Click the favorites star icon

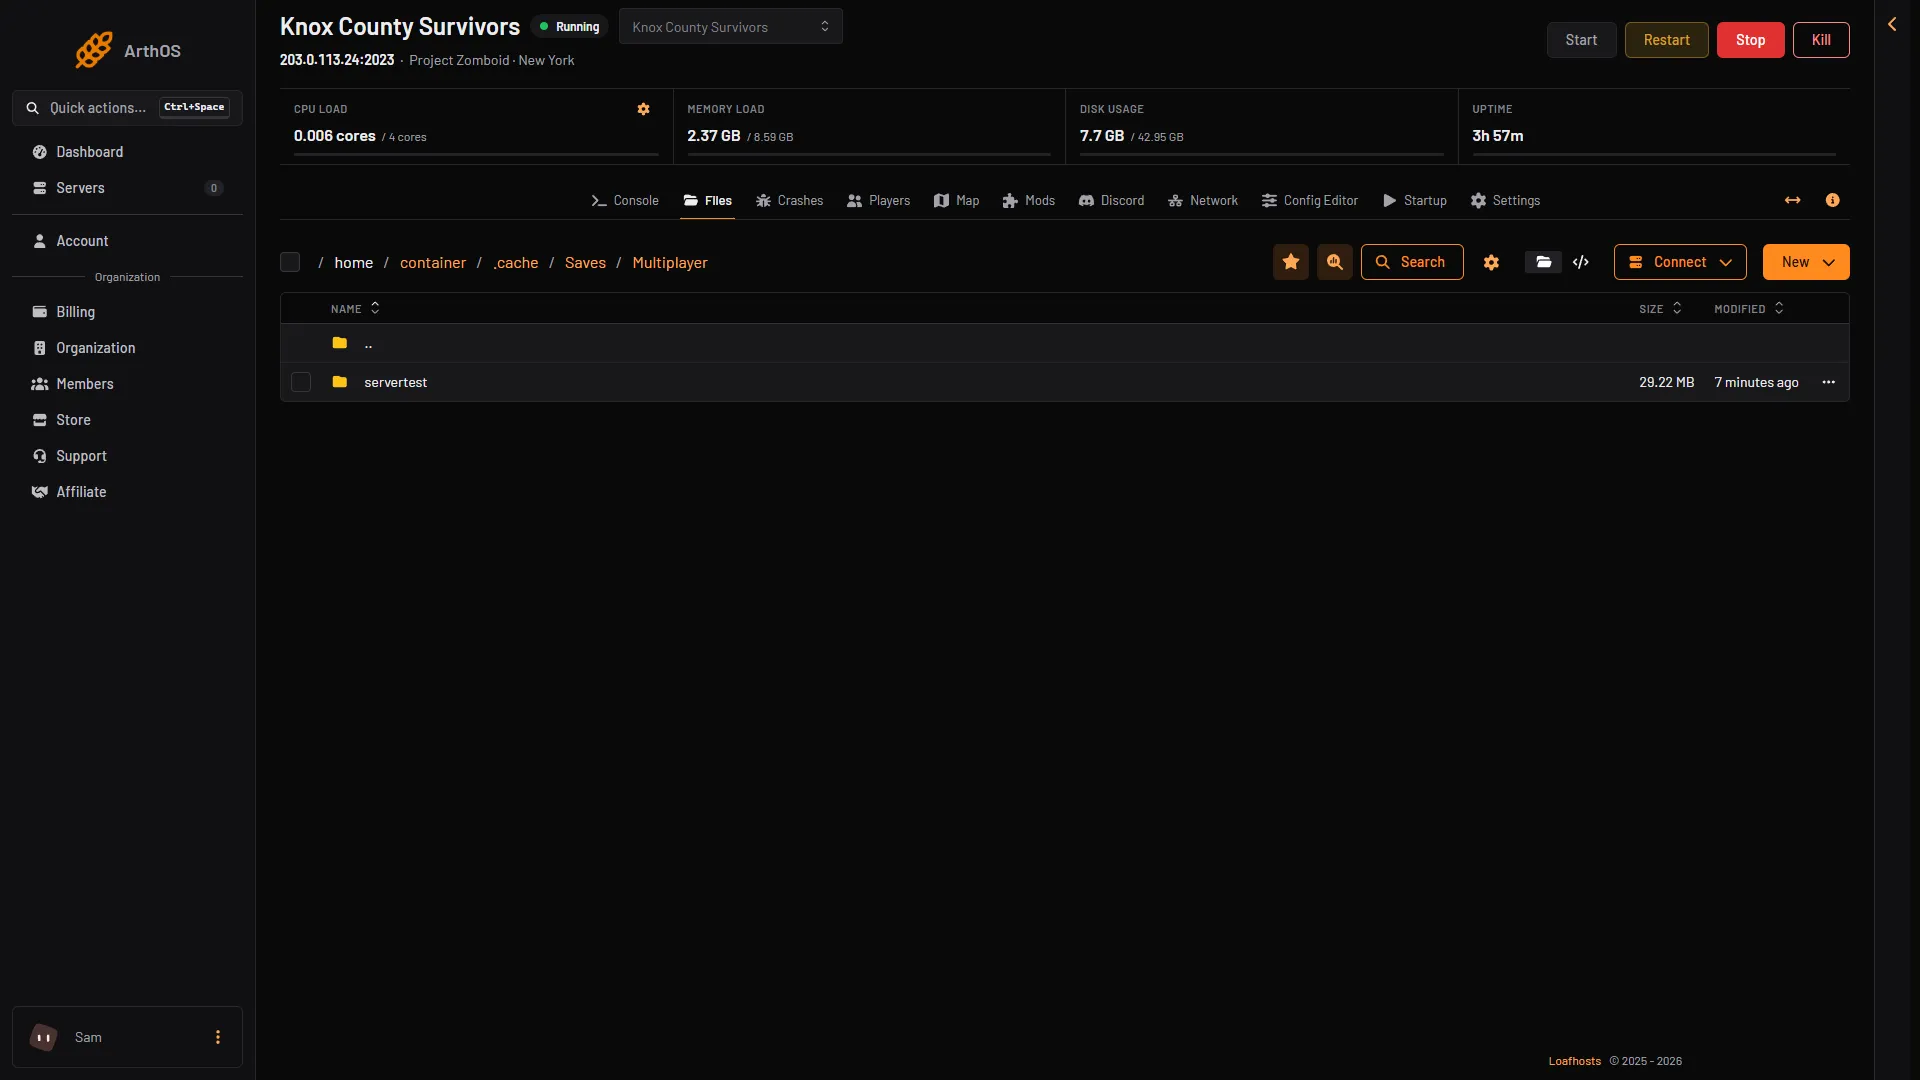1291,262
